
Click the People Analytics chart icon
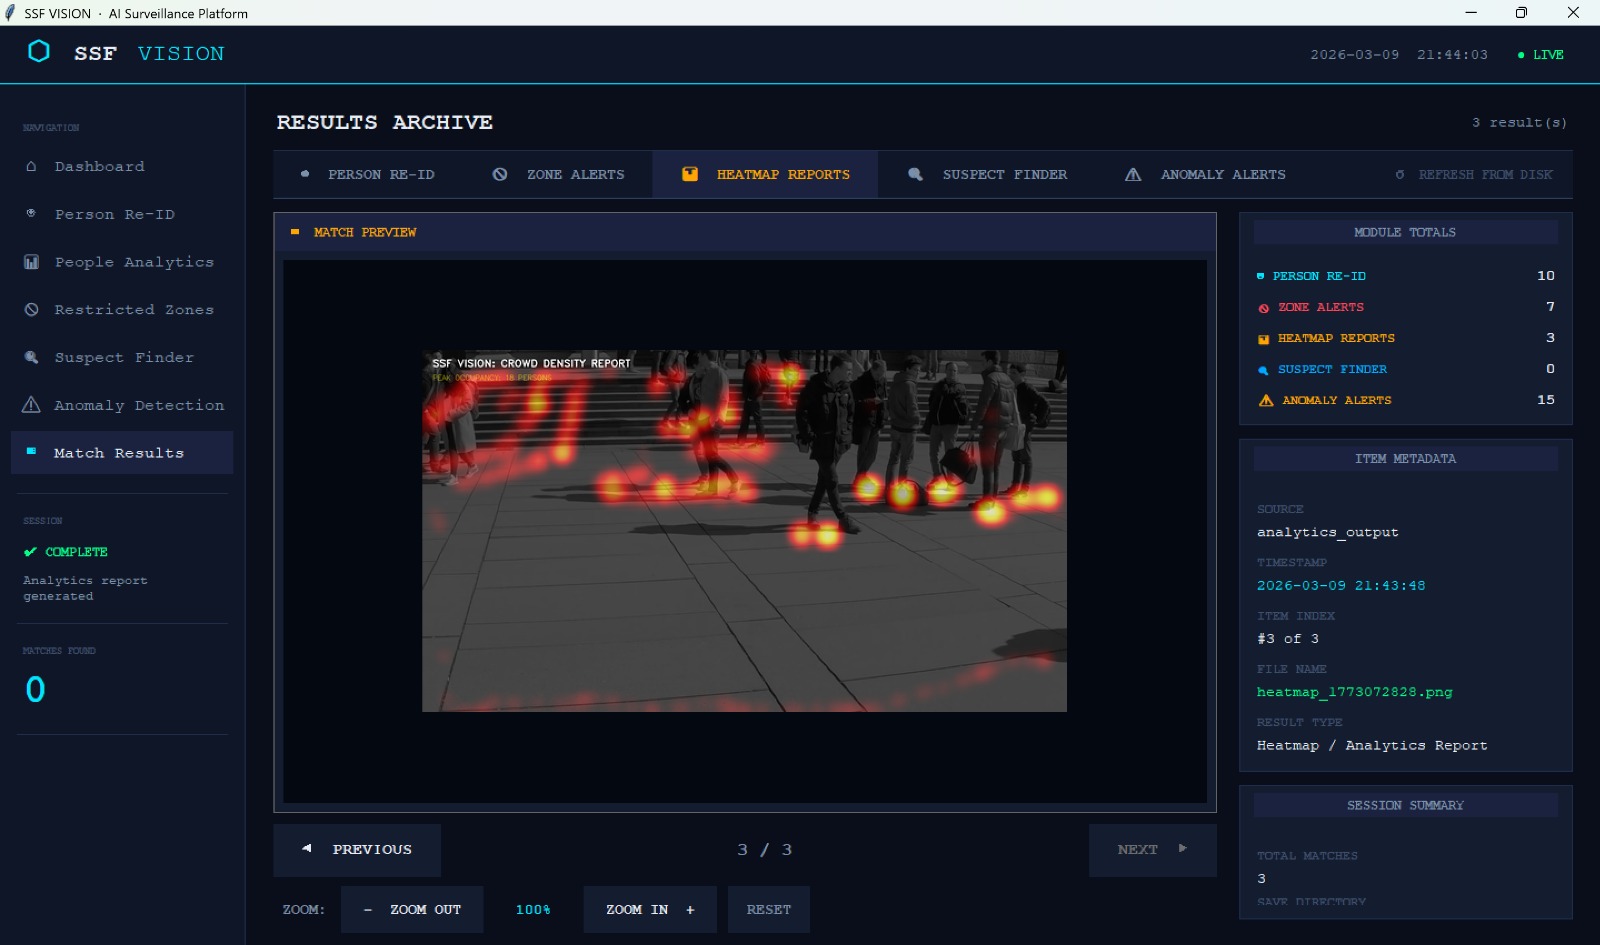[x=31, y=262]
